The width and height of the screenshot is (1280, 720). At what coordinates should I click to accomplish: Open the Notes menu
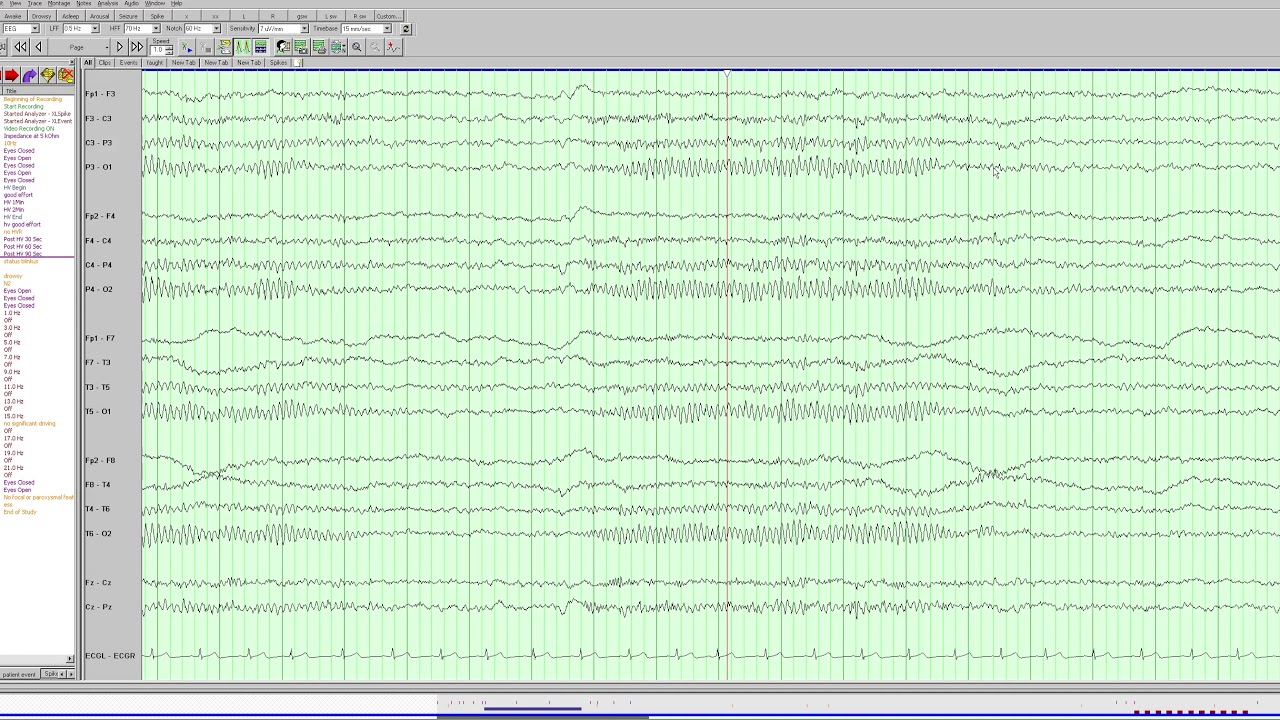point(84,4)
